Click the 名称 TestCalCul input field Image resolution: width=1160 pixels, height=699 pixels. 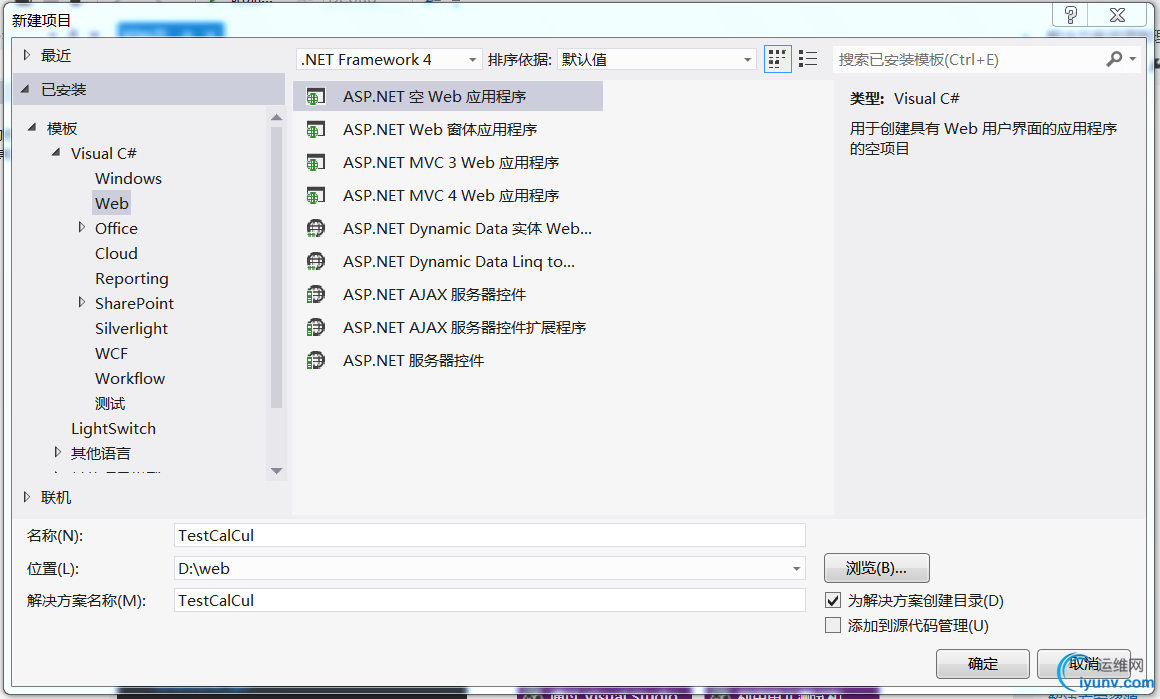coord(490,536)
